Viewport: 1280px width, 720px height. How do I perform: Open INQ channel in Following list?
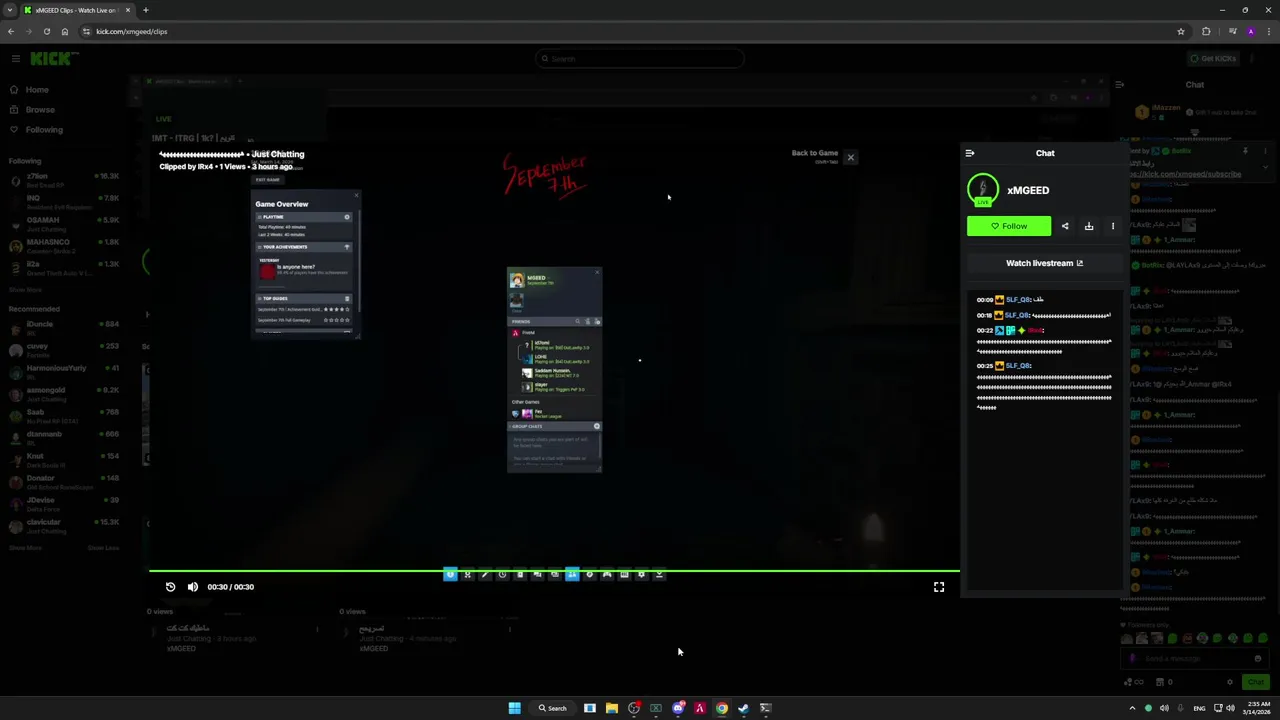(x=64, y=202)
